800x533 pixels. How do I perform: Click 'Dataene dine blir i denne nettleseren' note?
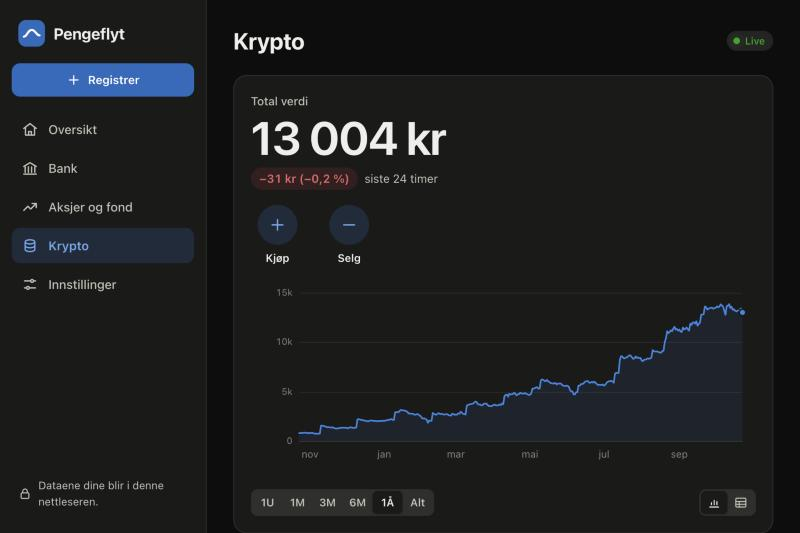point(101,494)
